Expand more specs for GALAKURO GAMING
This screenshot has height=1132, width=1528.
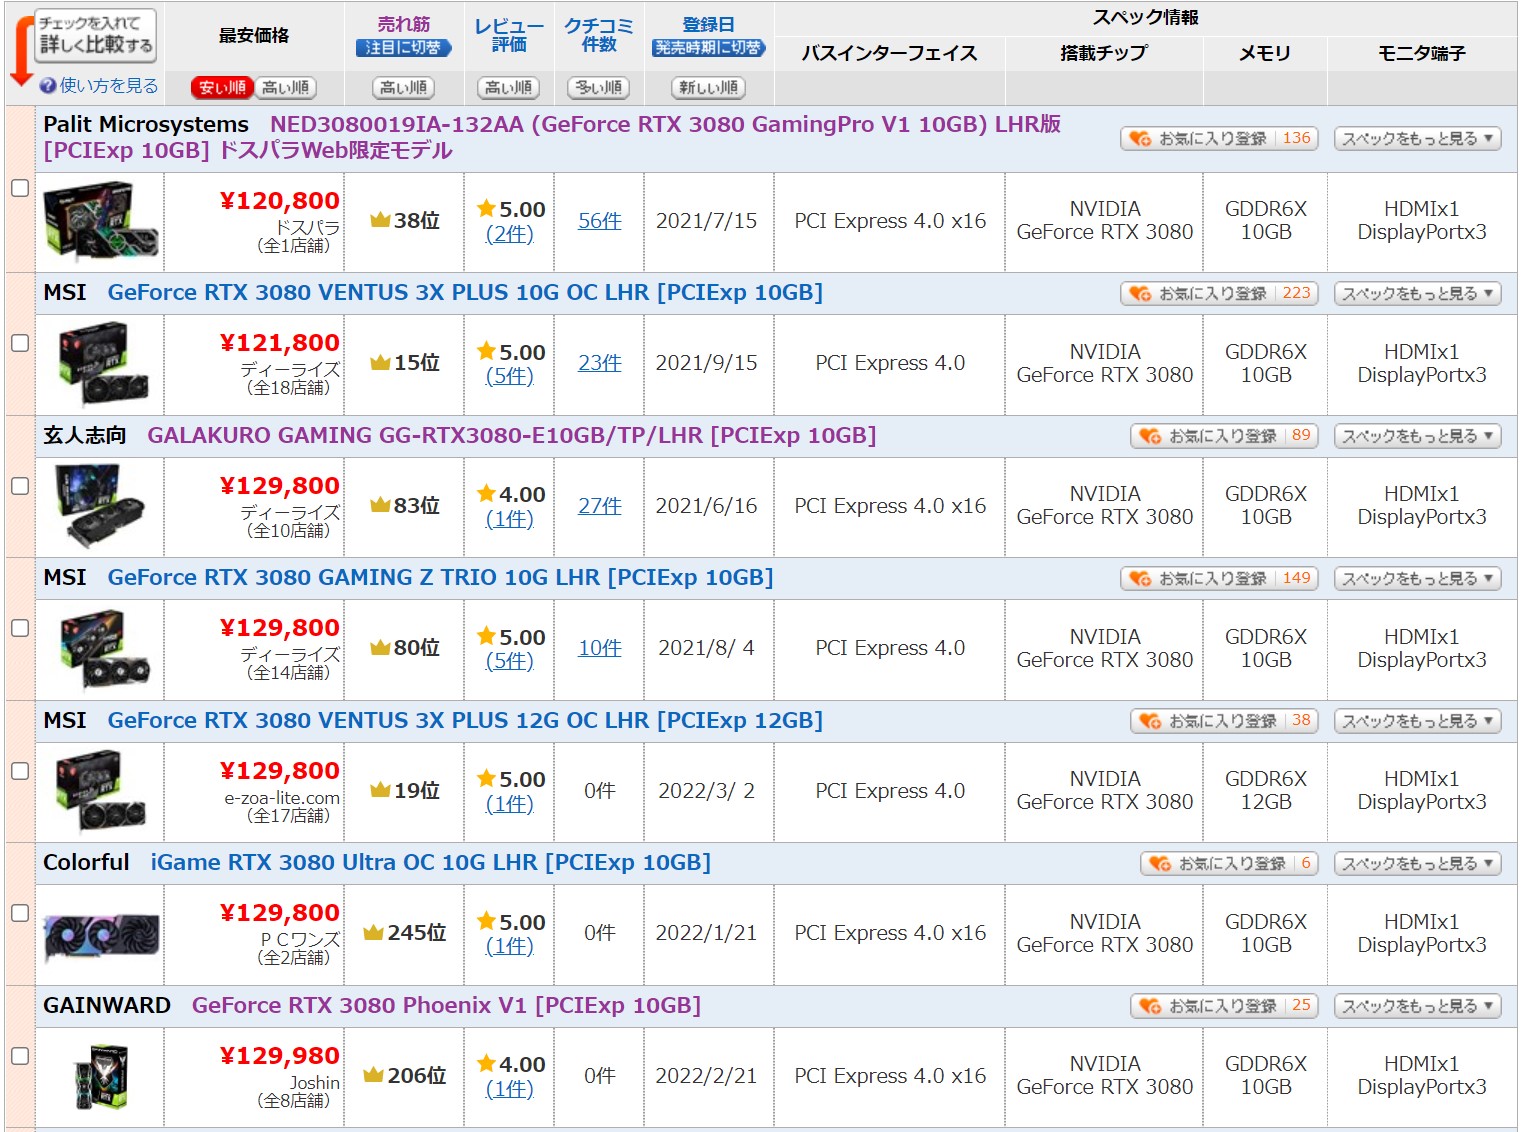(x=1418, y=436)
